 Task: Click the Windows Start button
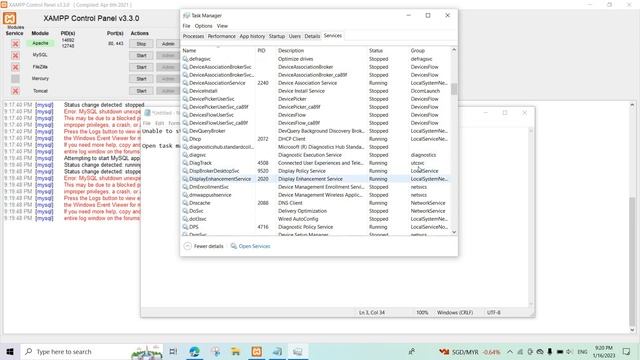click(10, 352)
